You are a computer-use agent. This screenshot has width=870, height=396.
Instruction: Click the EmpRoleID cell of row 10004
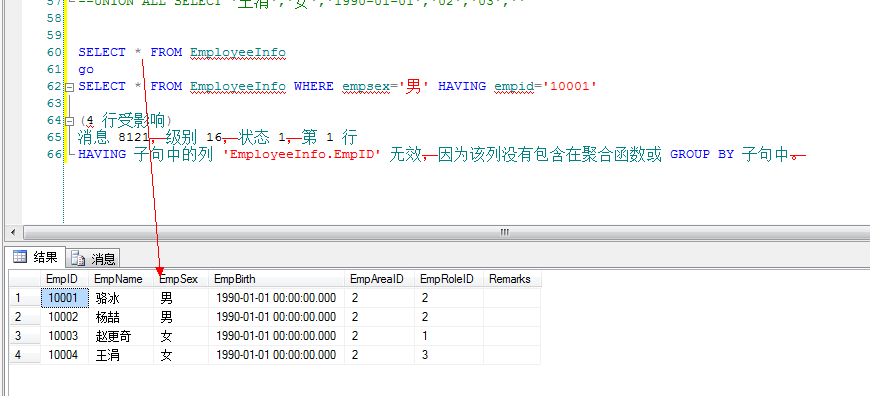pyautogui.click(x=449, y=355)
